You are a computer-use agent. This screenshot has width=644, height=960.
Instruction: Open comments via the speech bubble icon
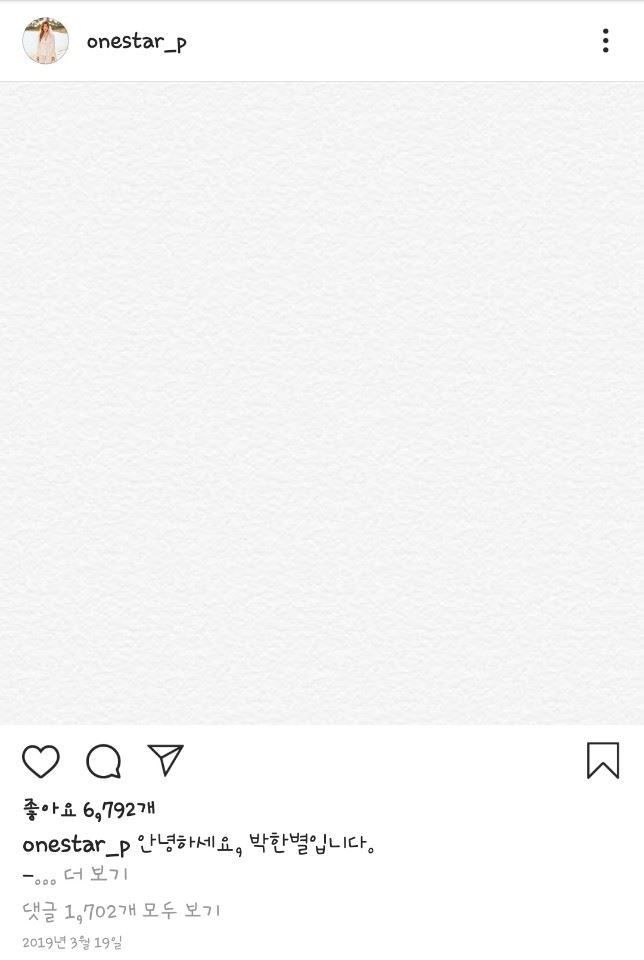(x=103, y=762)
